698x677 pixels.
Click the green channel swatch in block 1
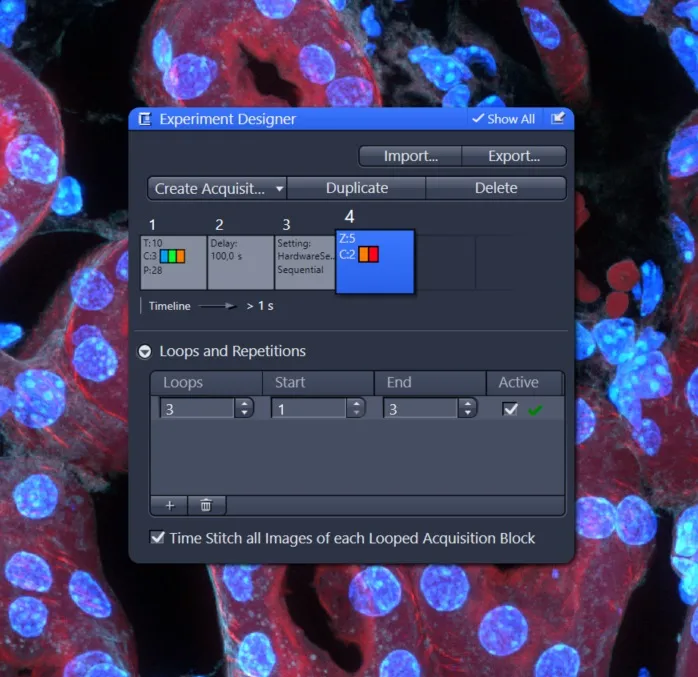172,256
